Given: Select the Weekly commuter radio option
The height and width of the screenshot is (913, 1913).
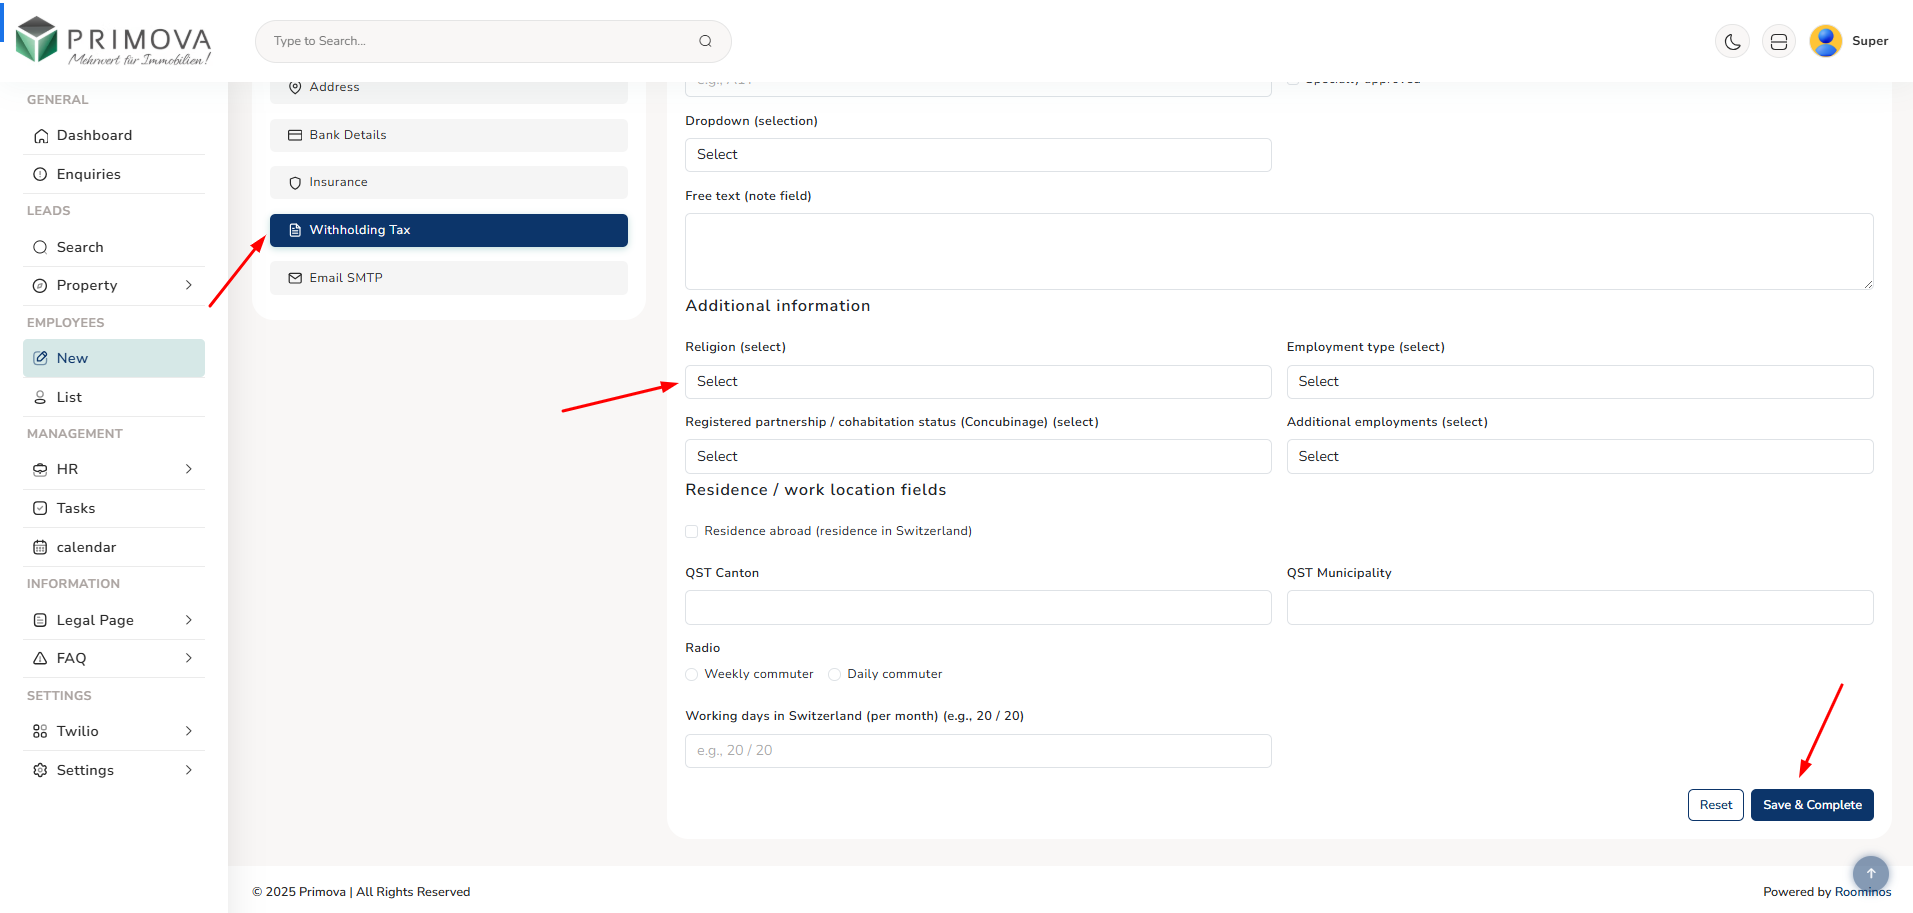Looking at the screenshot, I should coord(692,674).
